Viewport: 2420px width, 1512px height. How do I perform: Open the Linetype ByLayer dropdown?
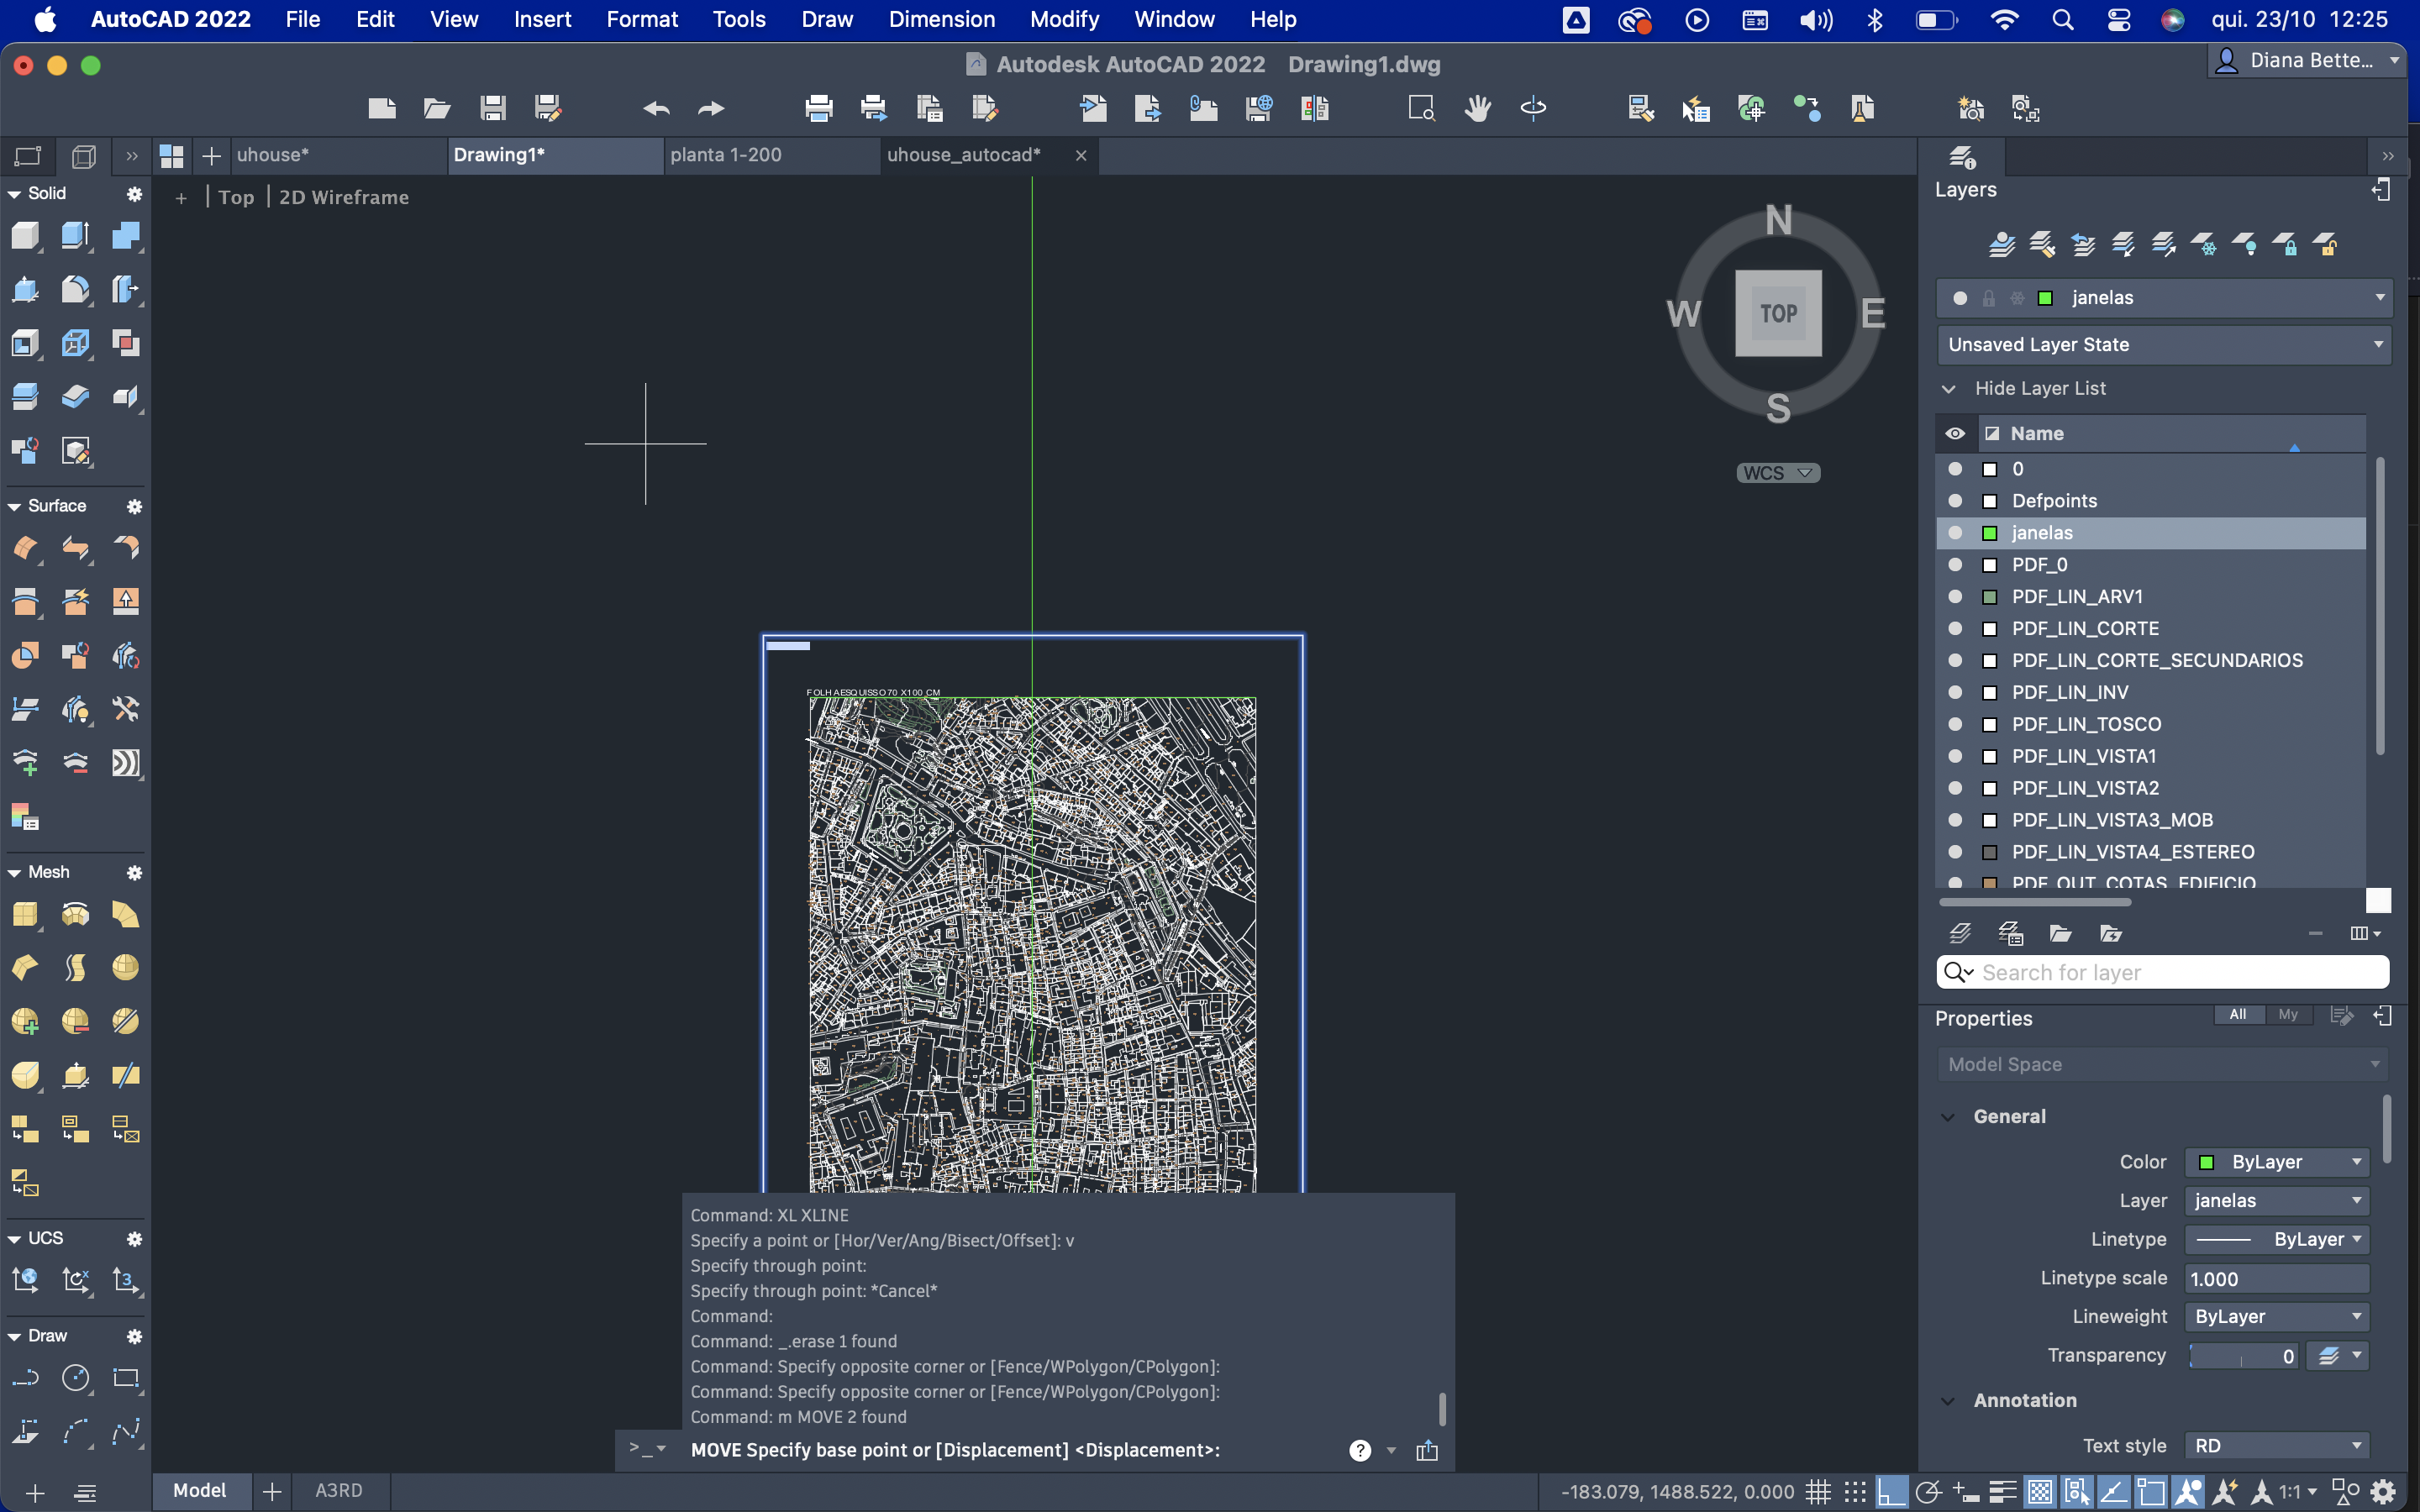[2276, 1239]
